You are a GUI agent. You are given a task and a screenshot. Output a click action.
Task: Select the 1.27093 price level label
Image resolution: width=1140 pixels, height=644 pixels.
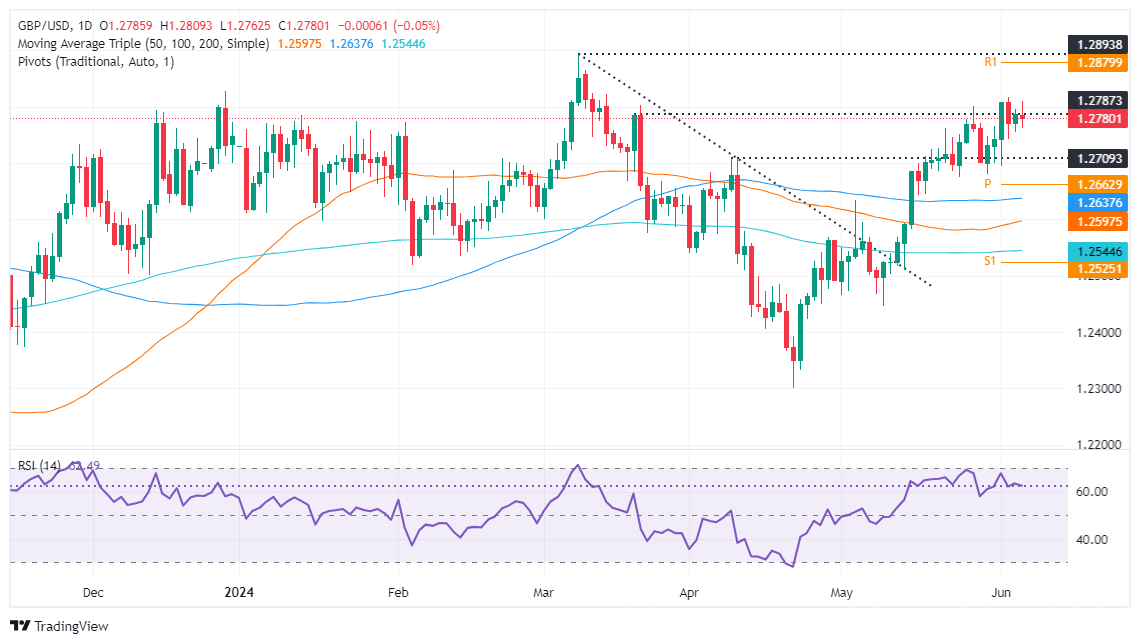[x=1098, y=158]
